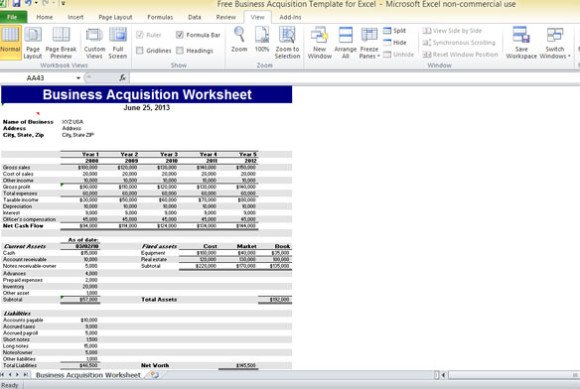Select the Business Acquisition Worksheet sheet tab
The image size is (580, 389).
pyautogui.click(x=88, y=375)
